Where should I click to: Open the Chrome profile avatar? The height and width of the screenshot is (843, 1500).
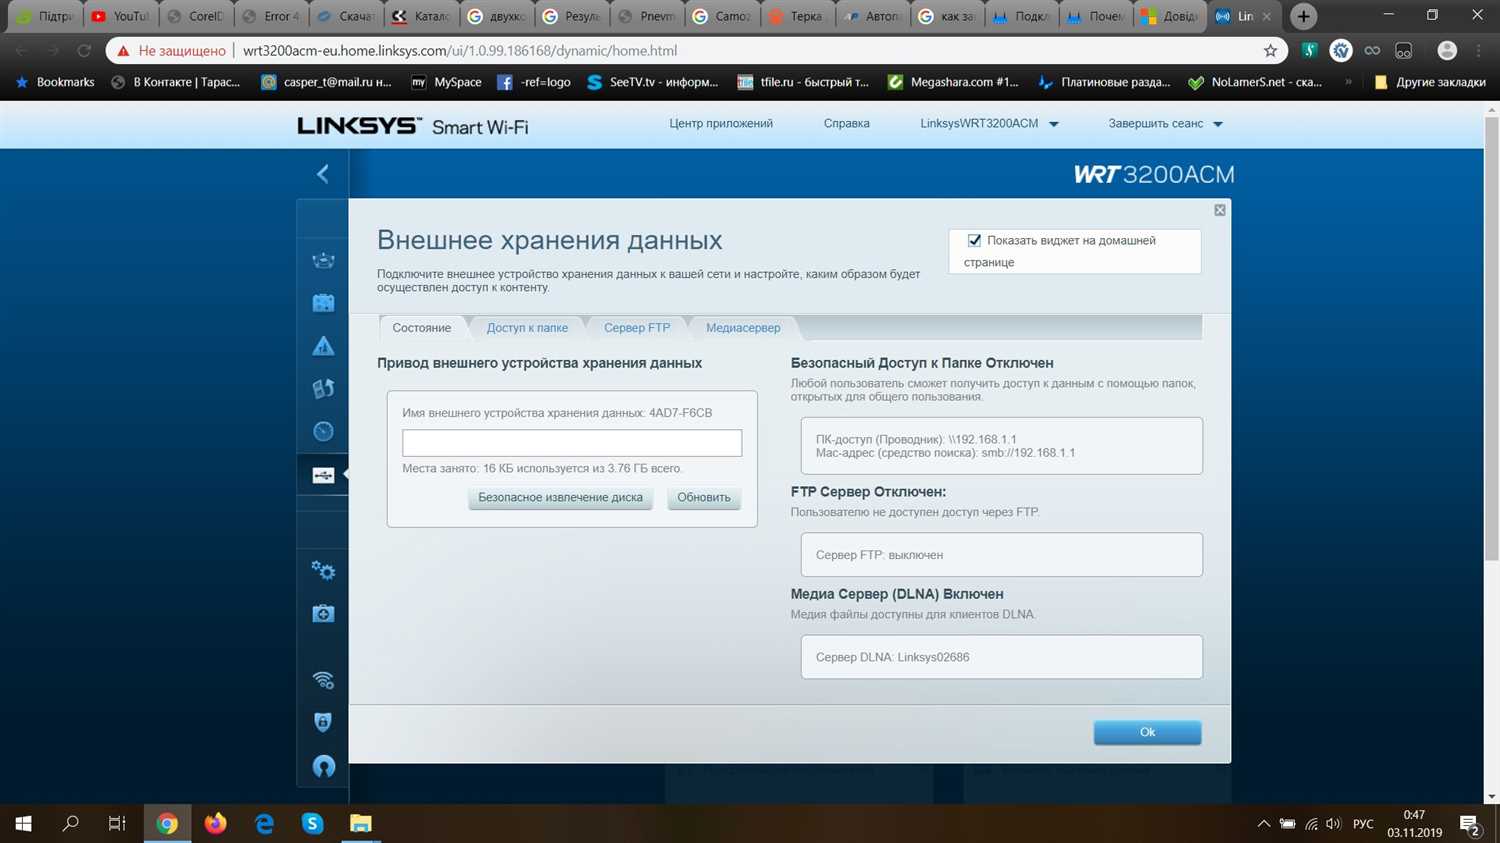pos(1446,50)
